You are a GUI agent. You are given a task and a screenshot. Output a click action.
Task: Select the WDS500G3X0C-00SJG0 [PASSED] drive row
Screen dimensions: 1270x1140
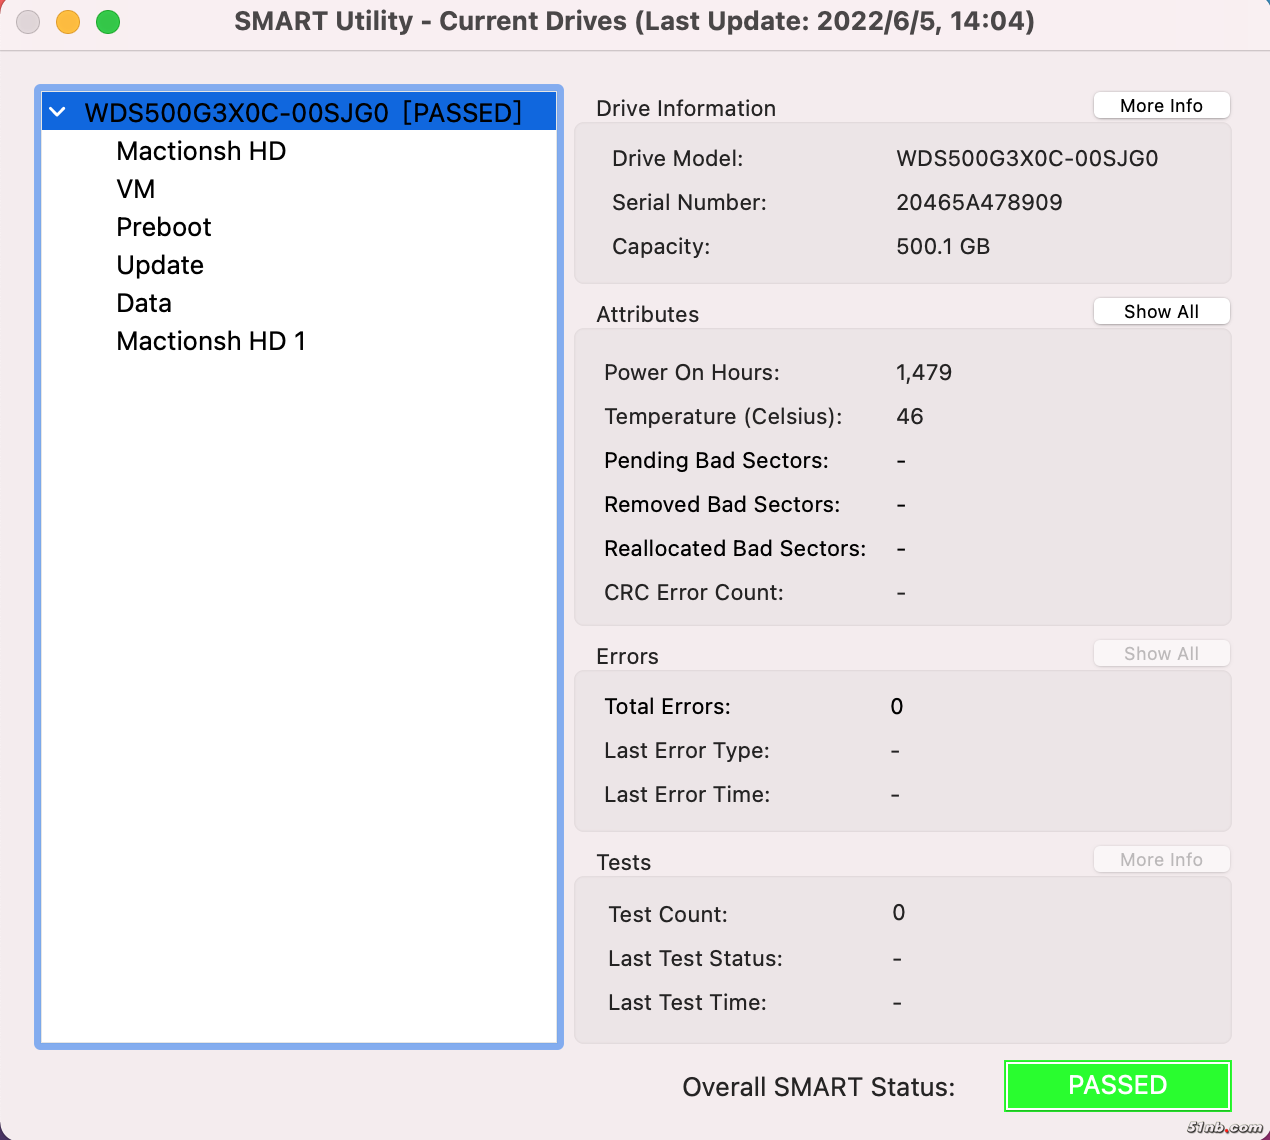point(302,113)
